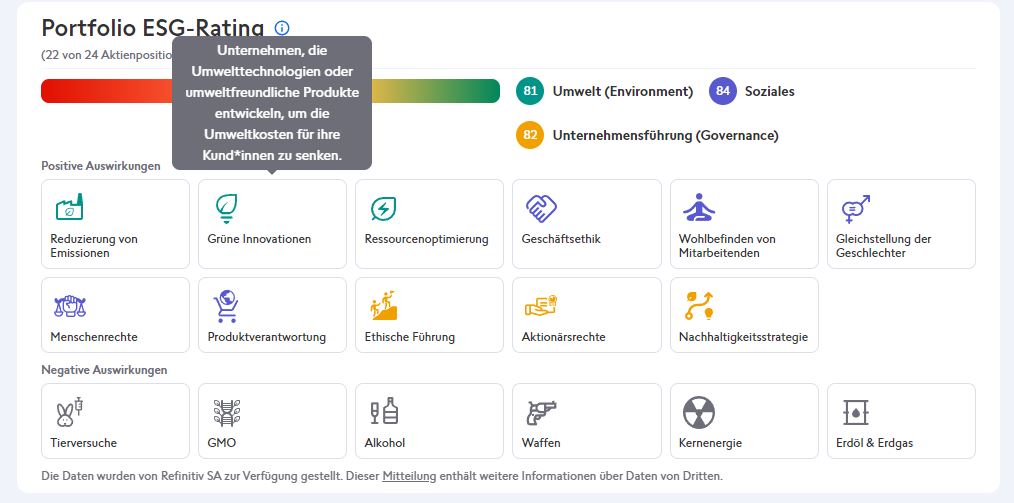1014x503 pixels.
Task: Click the mountain climbers icon for Ethische Führung
Action: tap(383, 306)
